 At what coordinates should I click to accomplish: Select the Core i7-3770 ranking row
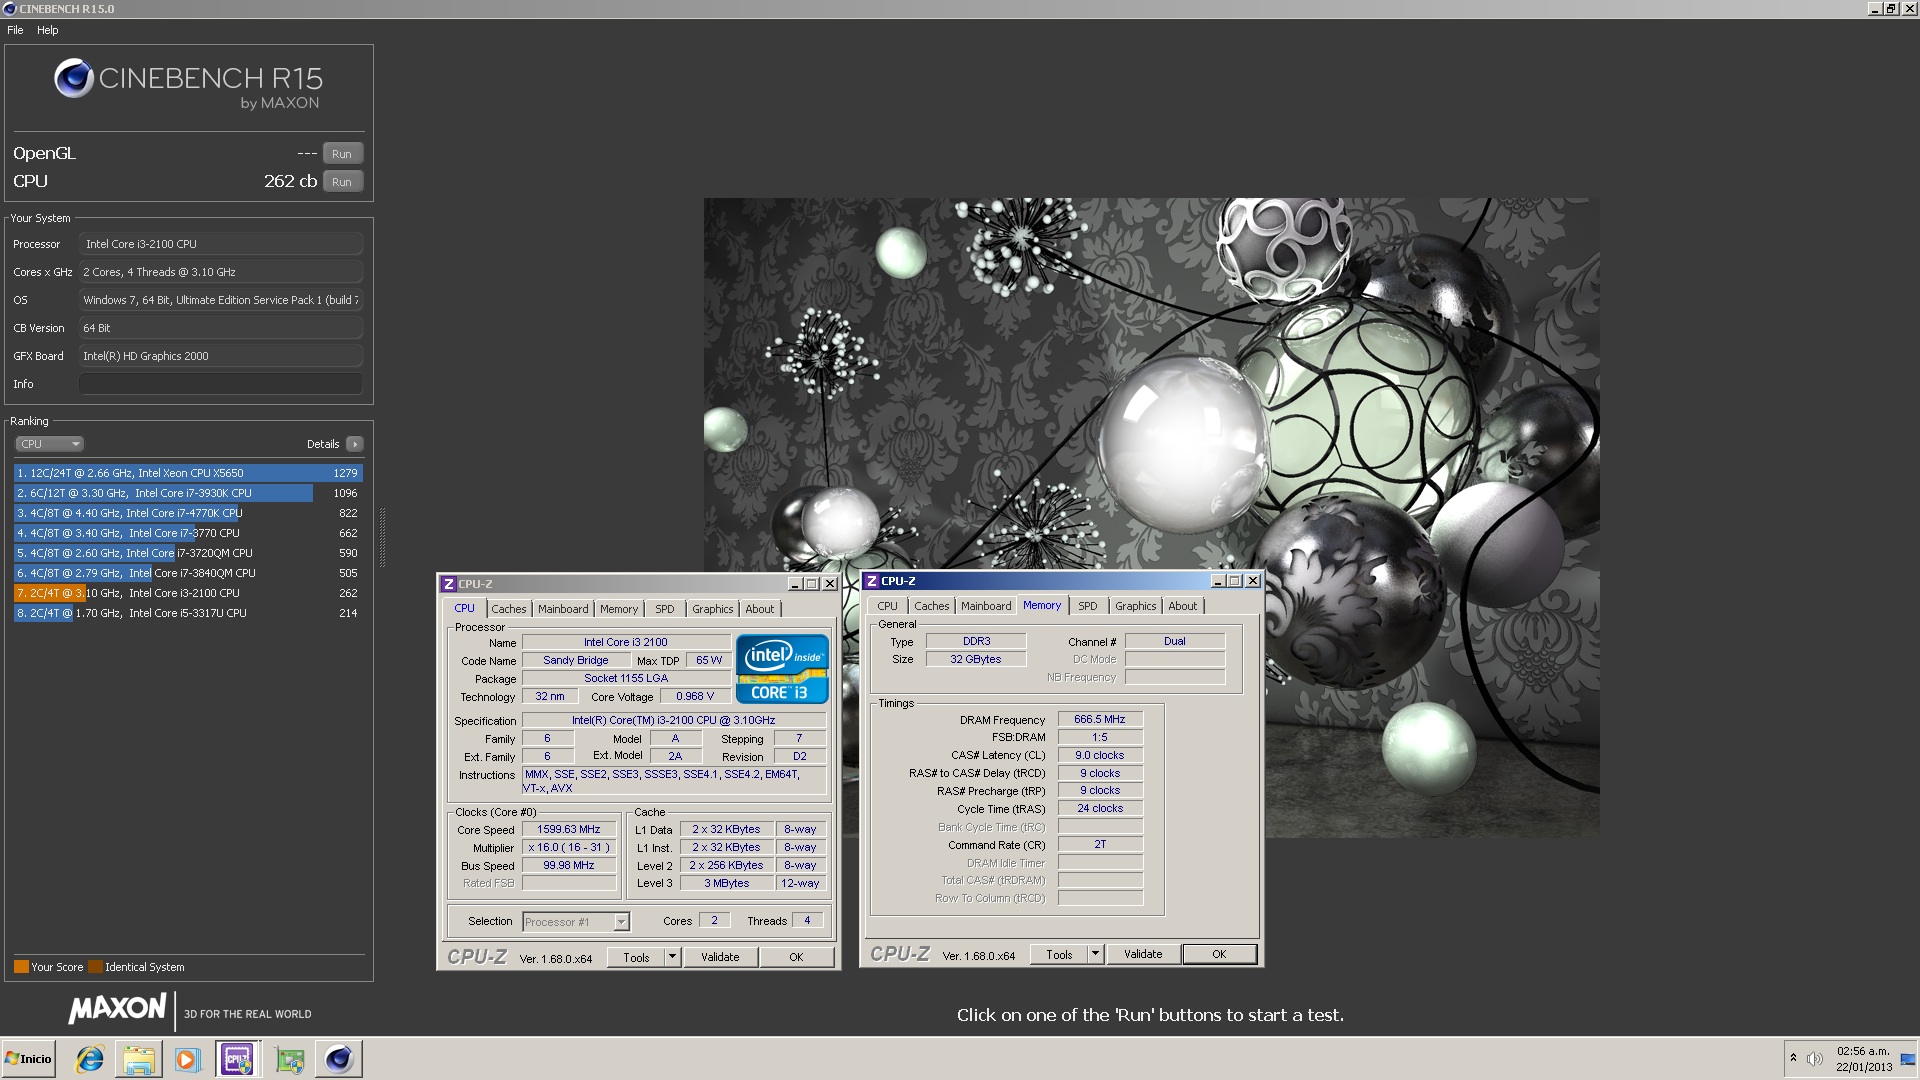point(188,533)
